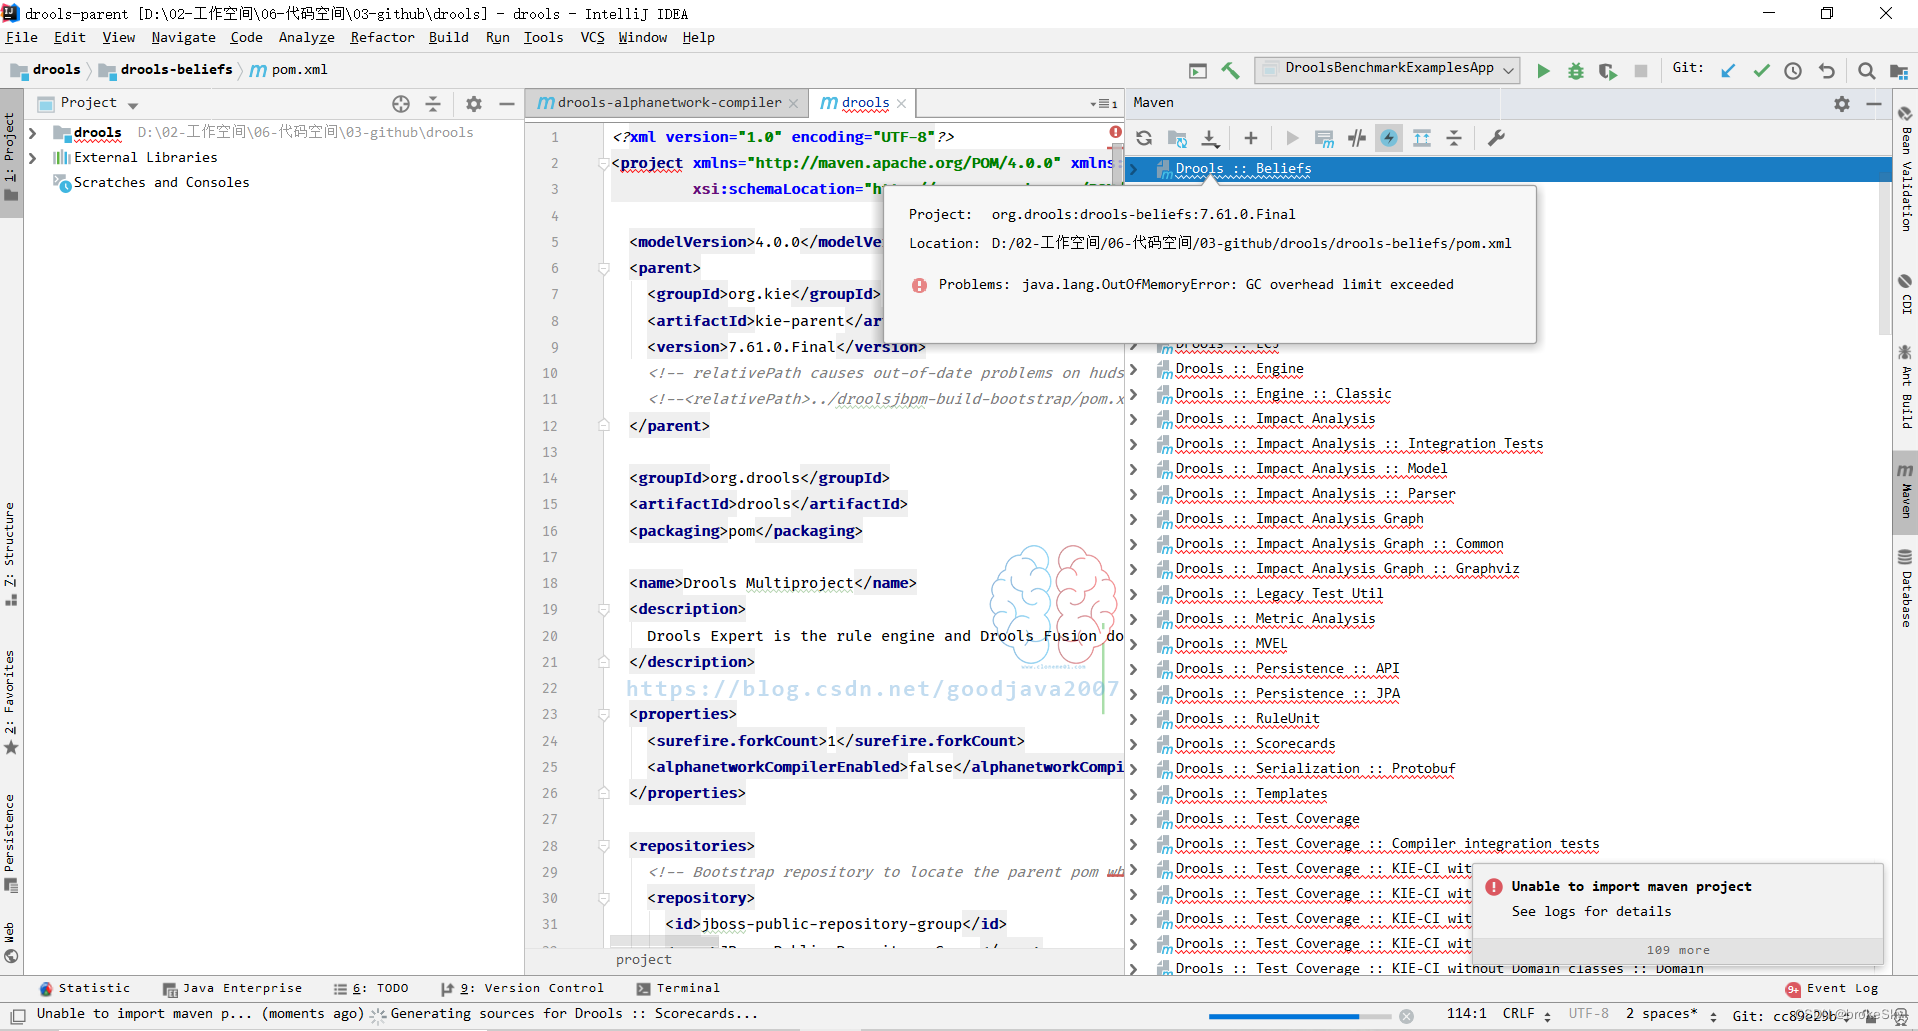Debug DroolsBenchmarkExamplesApp
The height and width of the screenshot is (1031, 1918).
tap(1576, 70)
